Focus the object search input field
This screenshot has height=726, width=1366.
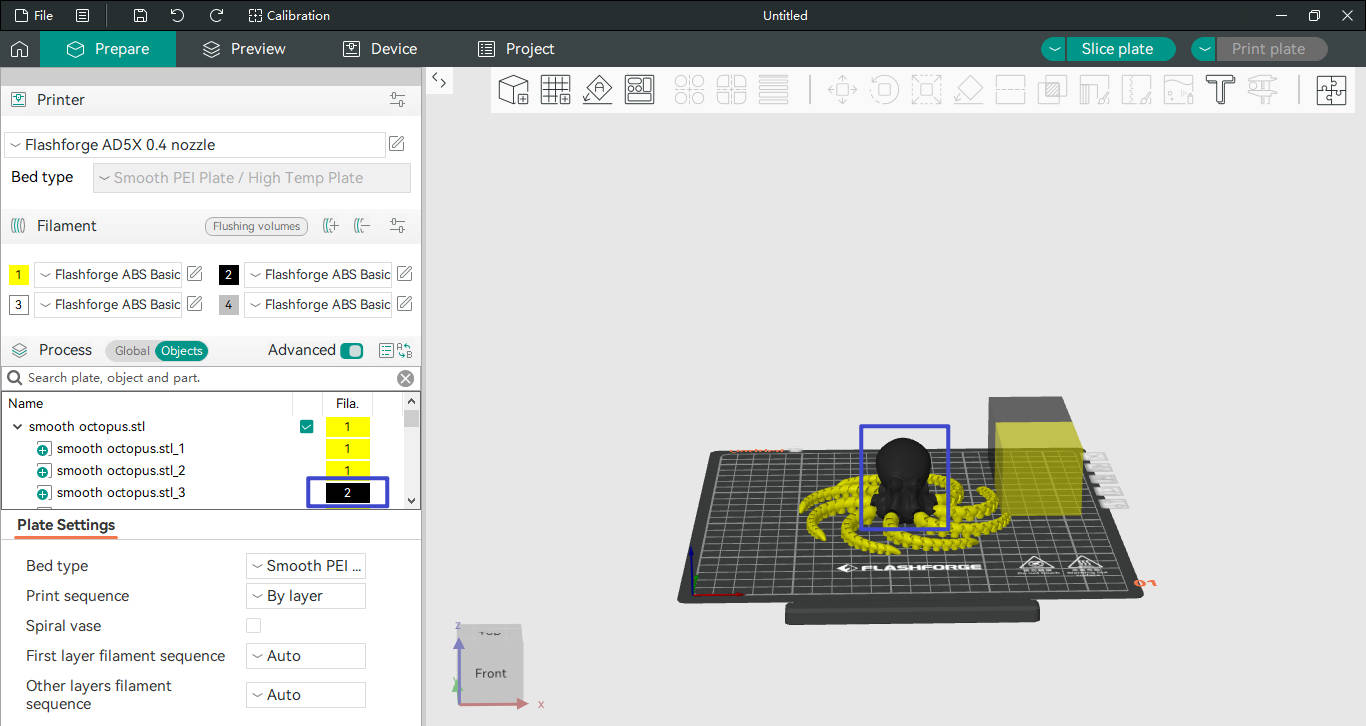(210, 378)
